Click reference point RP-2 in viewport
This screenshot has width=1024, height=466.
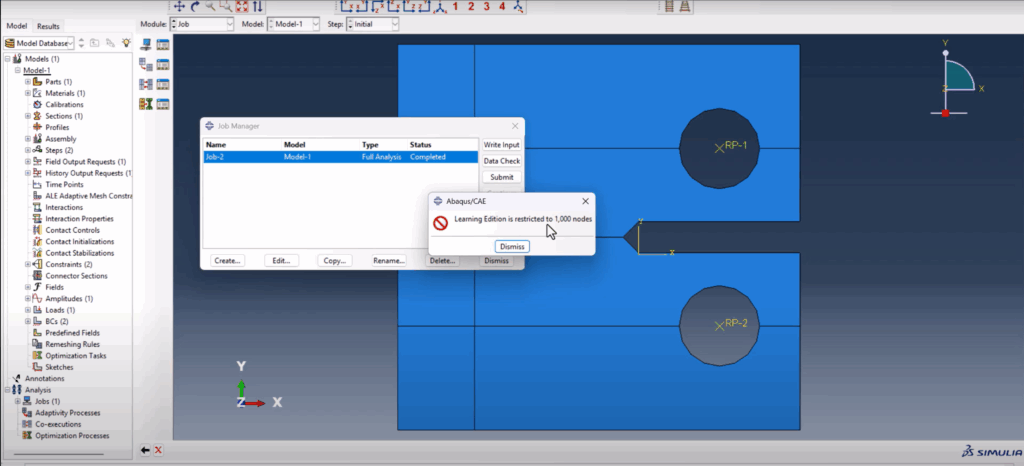pyautogui.click(x=719, y=326)
